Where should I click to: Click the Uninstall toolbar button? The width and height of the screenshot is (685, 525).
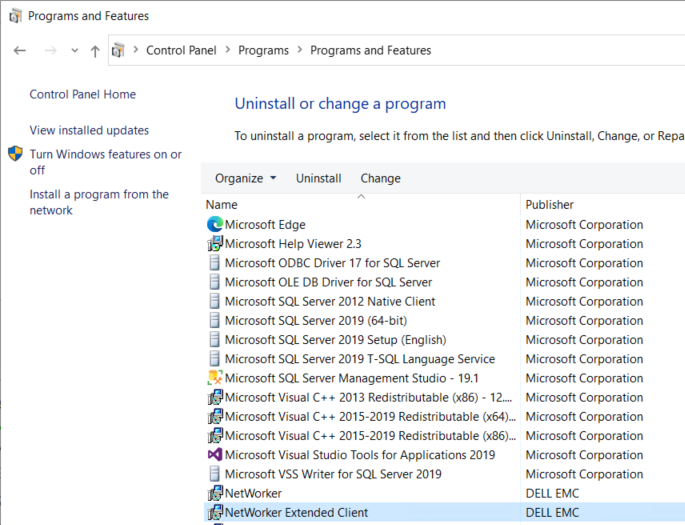click(318, 179)
